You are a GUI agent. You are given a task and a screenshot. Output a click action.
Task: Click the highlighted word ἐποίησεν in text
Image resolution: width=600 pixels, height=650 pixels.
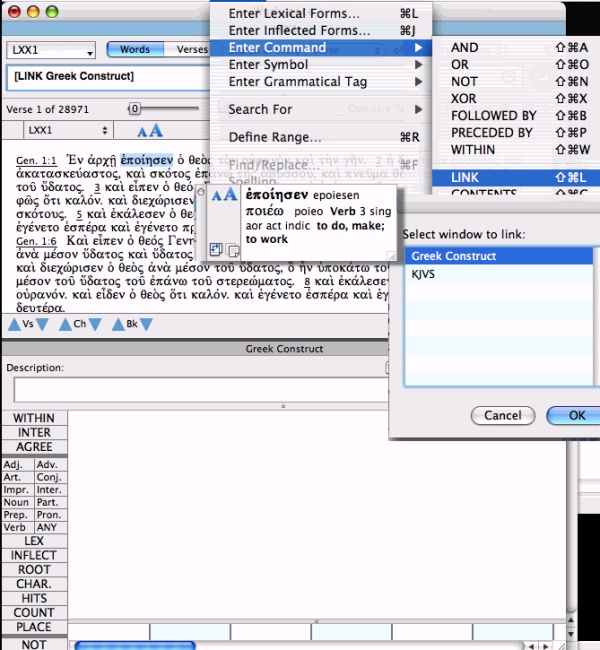[x=147, y=160]
